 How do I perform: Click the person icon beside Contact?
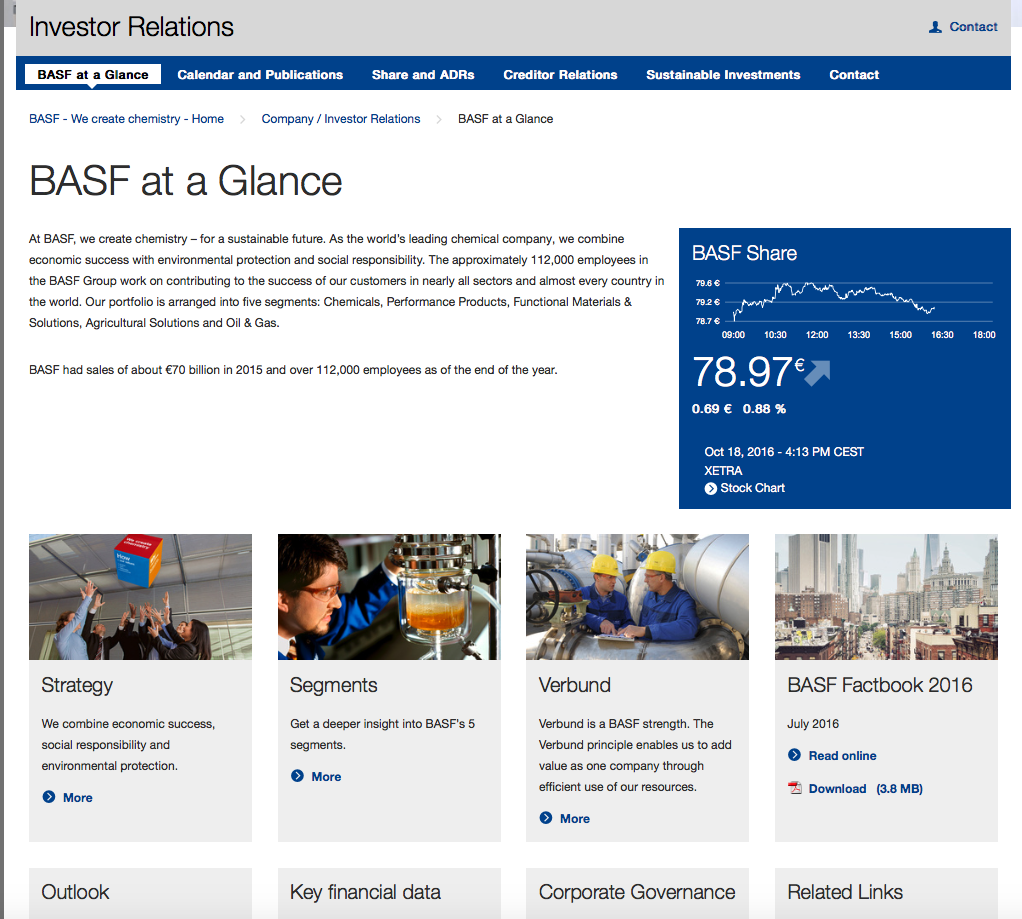pyautogui.click(x=935, y=27)
